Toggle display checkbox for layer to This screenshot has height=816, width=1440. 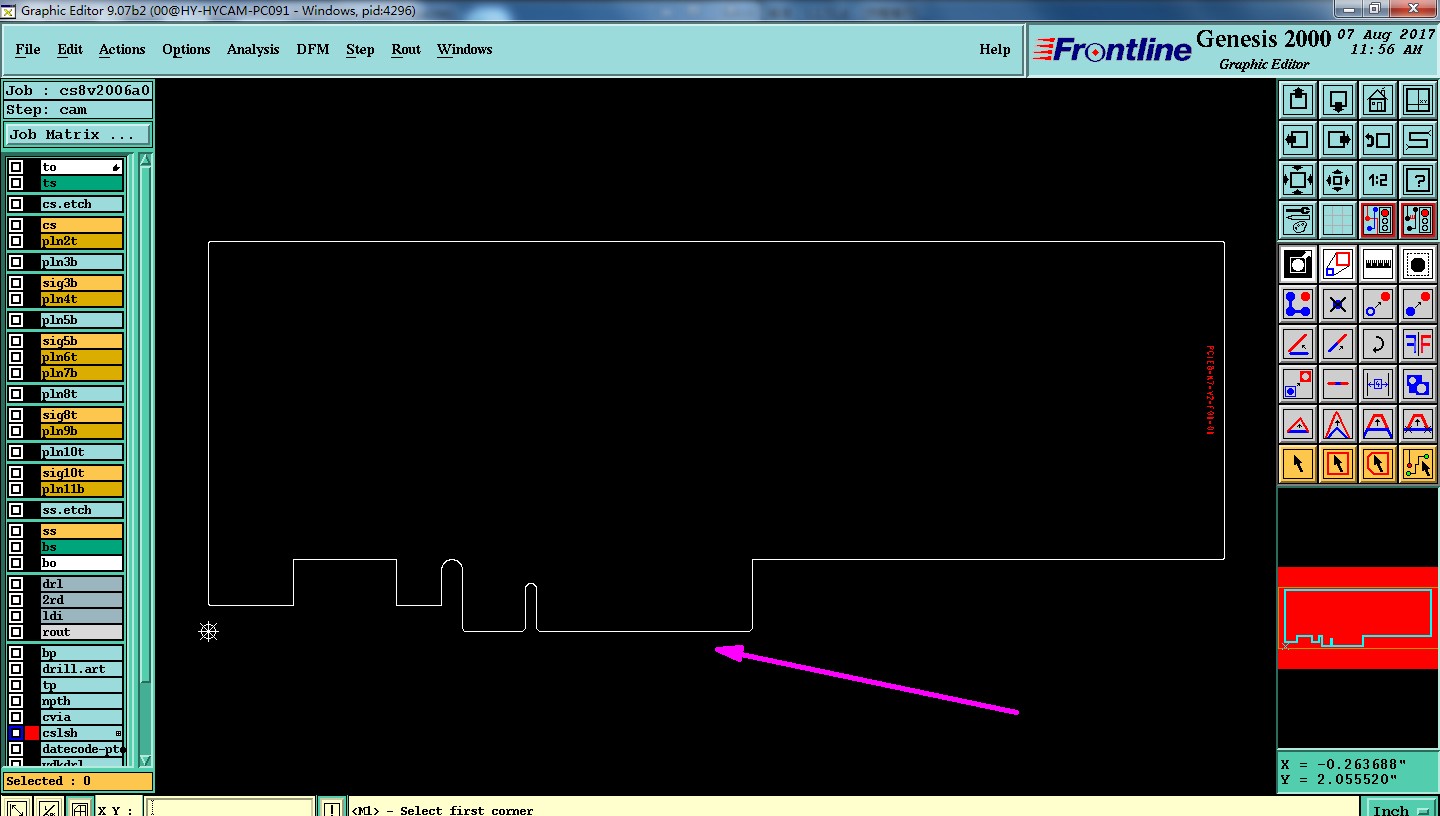coord(16,167)
